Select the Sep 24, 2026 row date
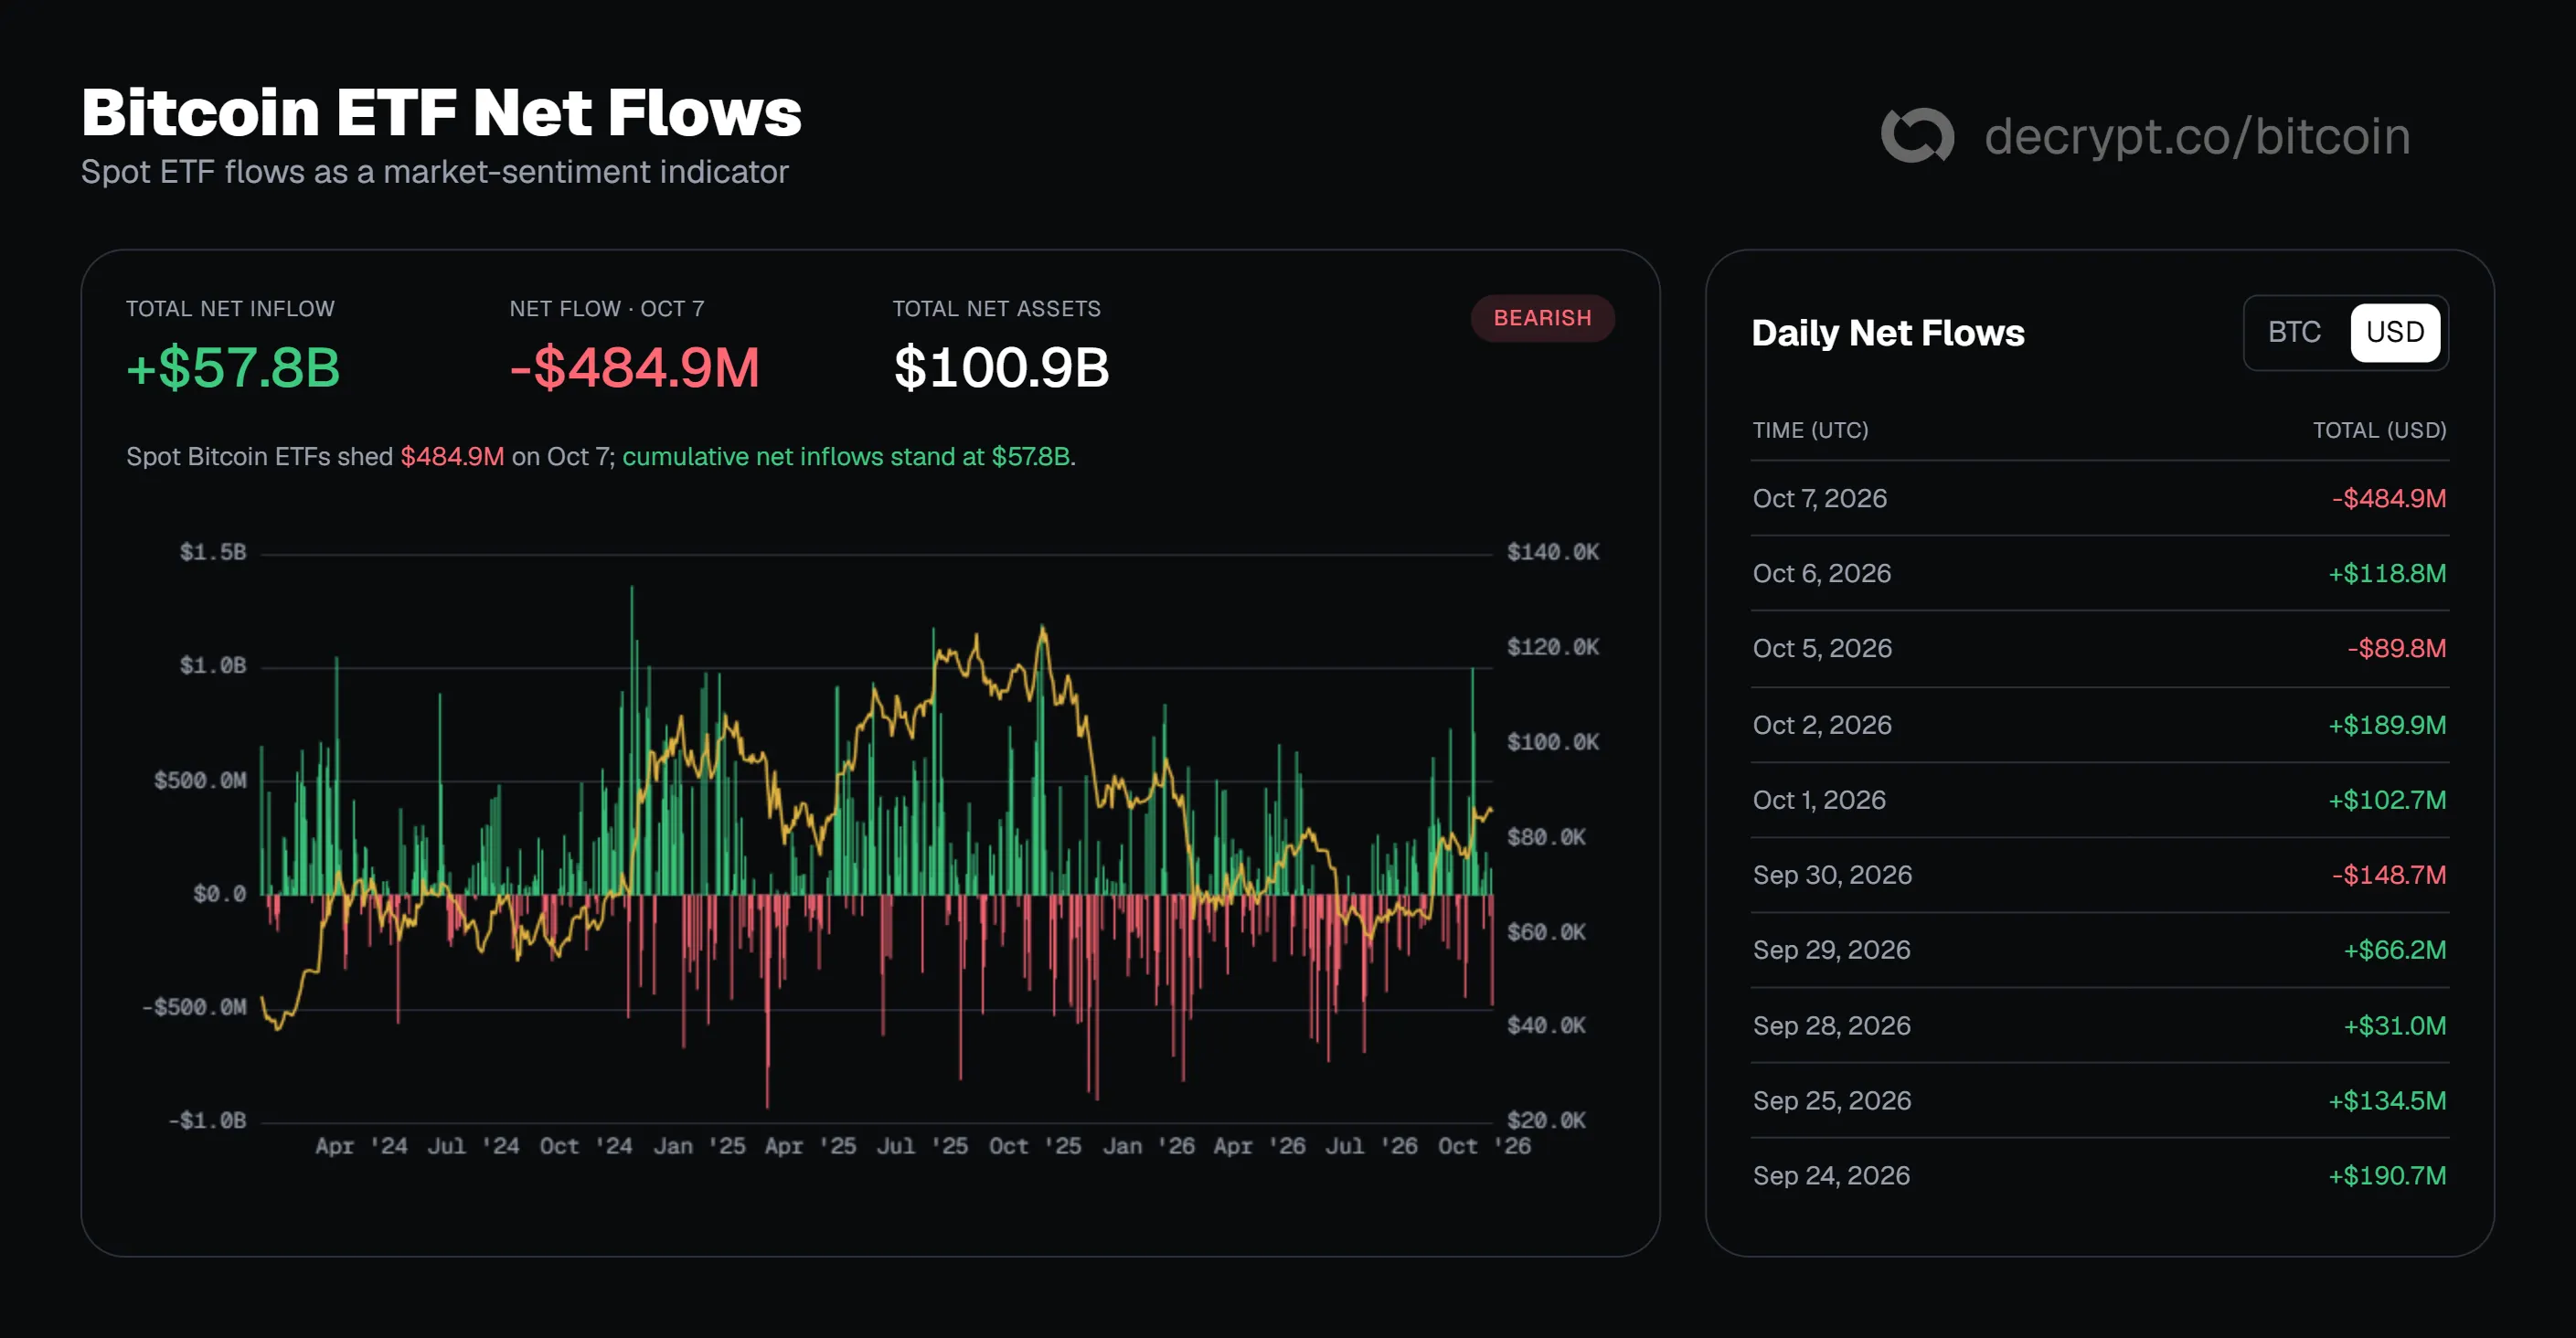 pyautogui.click(x=1831, y=1175)
